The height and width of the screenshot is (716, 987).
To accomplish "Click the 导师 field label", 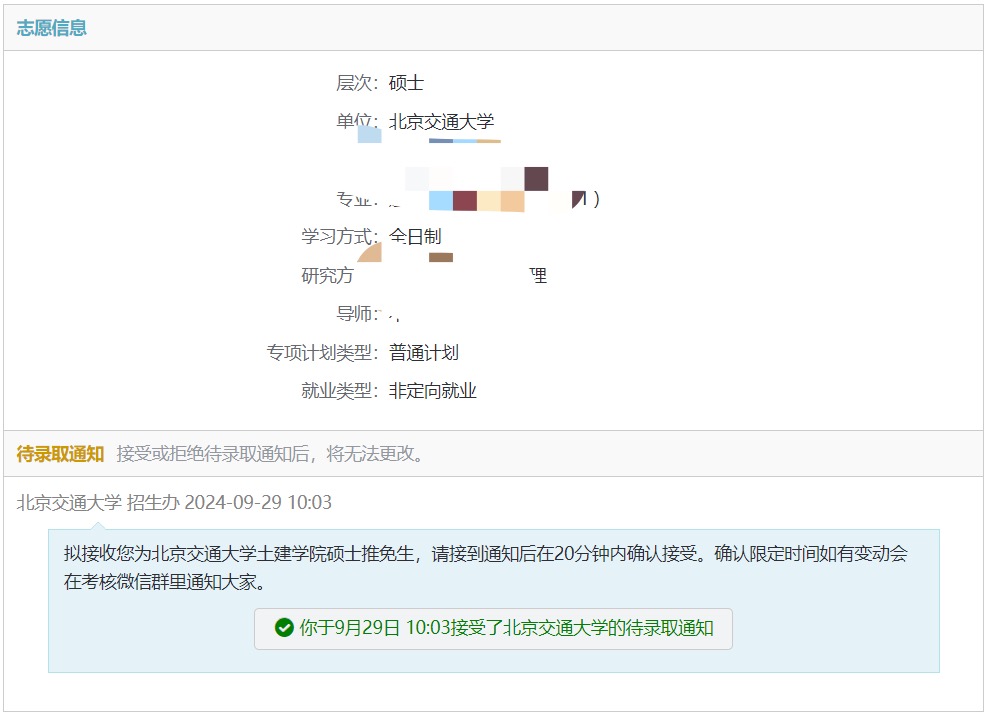I will [x=357, y=313].
